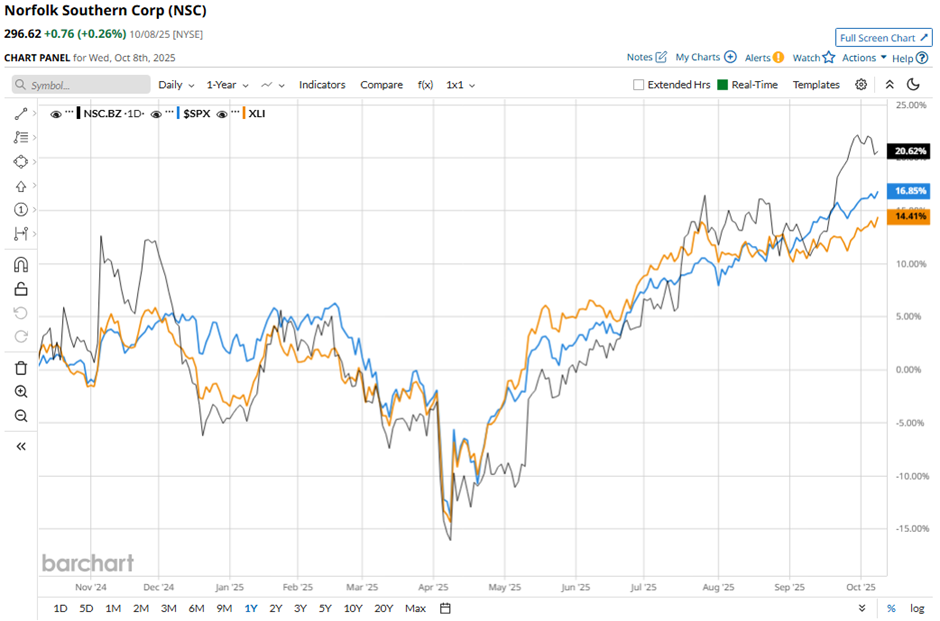Enable the Extended Hrs checkbox
940x621 pixels.
point(638,85)
